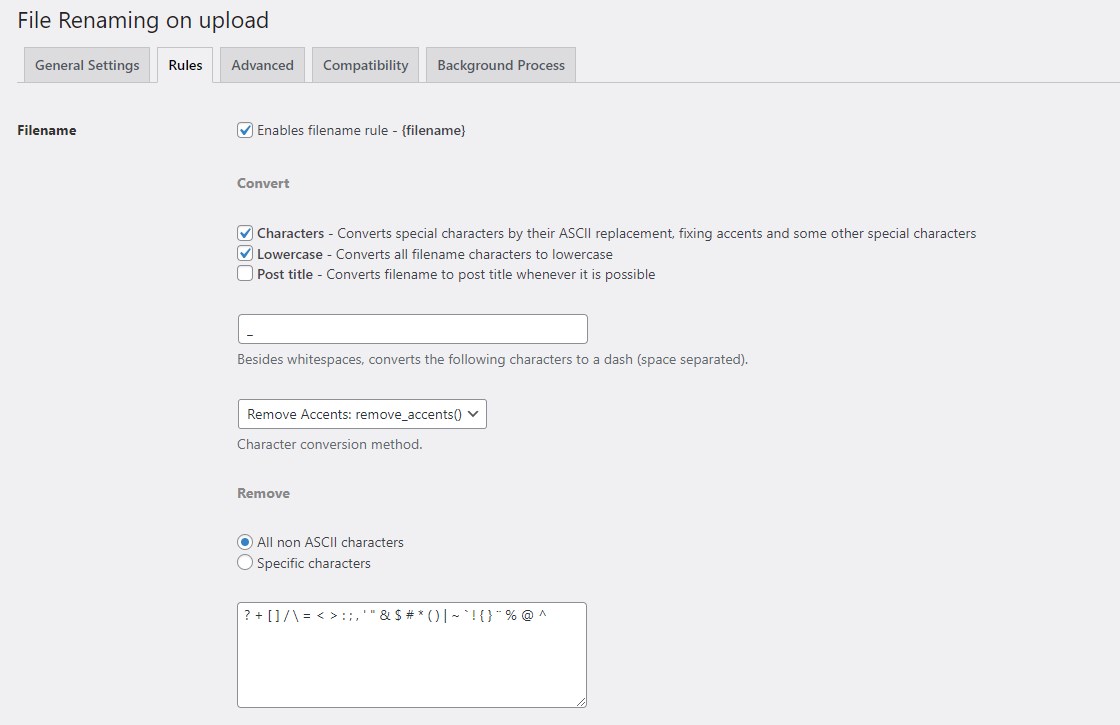This screenshot has height=725, width=1120.
Task: Open the character conversion method dropdown
Action: 361,413
